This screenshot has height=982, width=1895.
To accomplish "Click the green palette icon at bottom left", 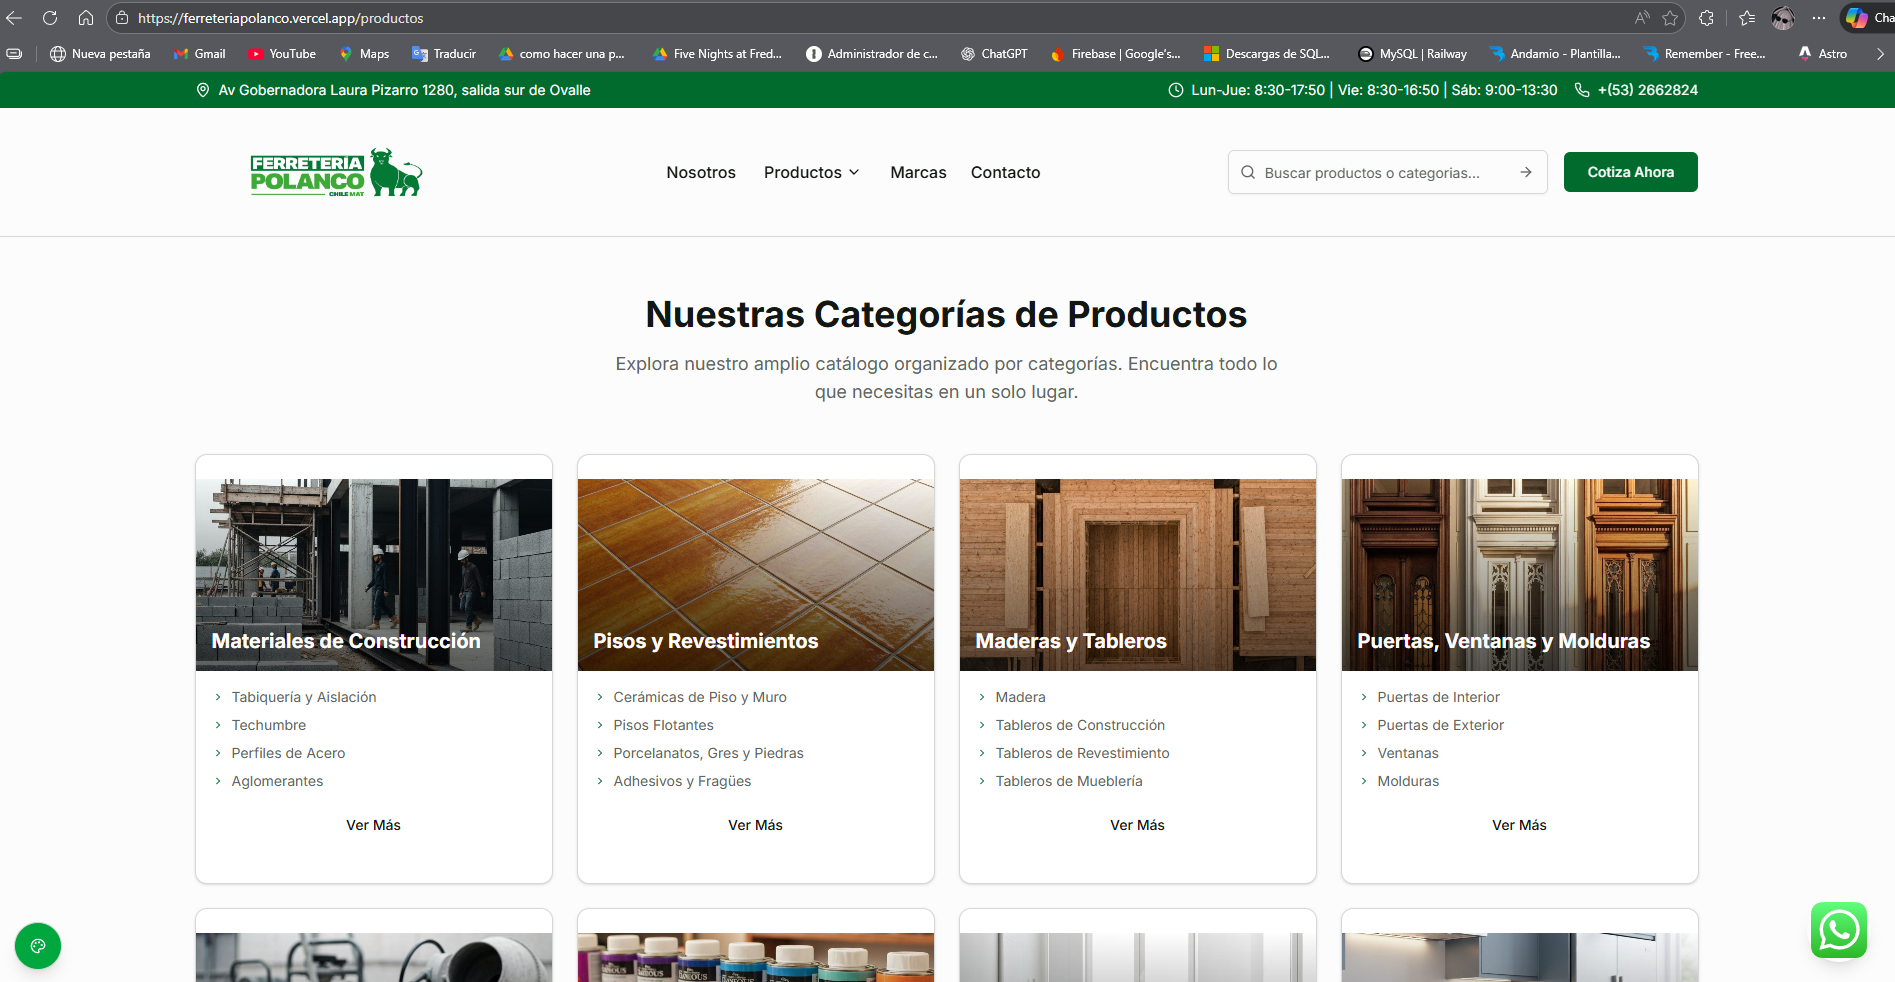I will coord(38,946).
